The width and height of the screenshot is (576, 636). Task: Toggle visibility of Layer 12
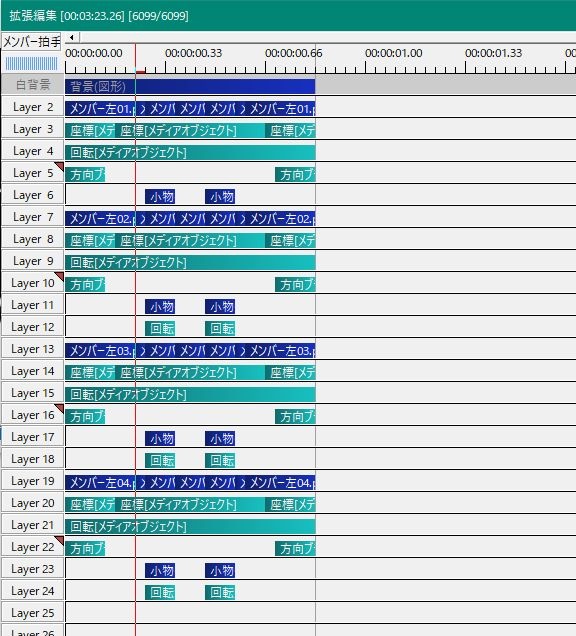tap(32, 327)
